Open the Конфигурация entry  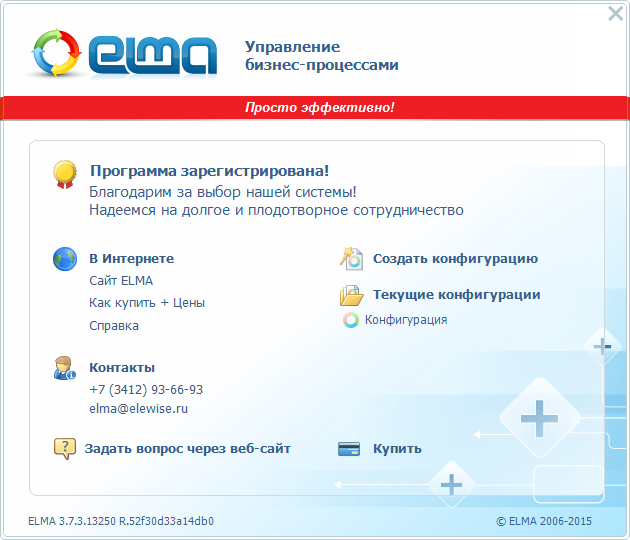[405, 320]
